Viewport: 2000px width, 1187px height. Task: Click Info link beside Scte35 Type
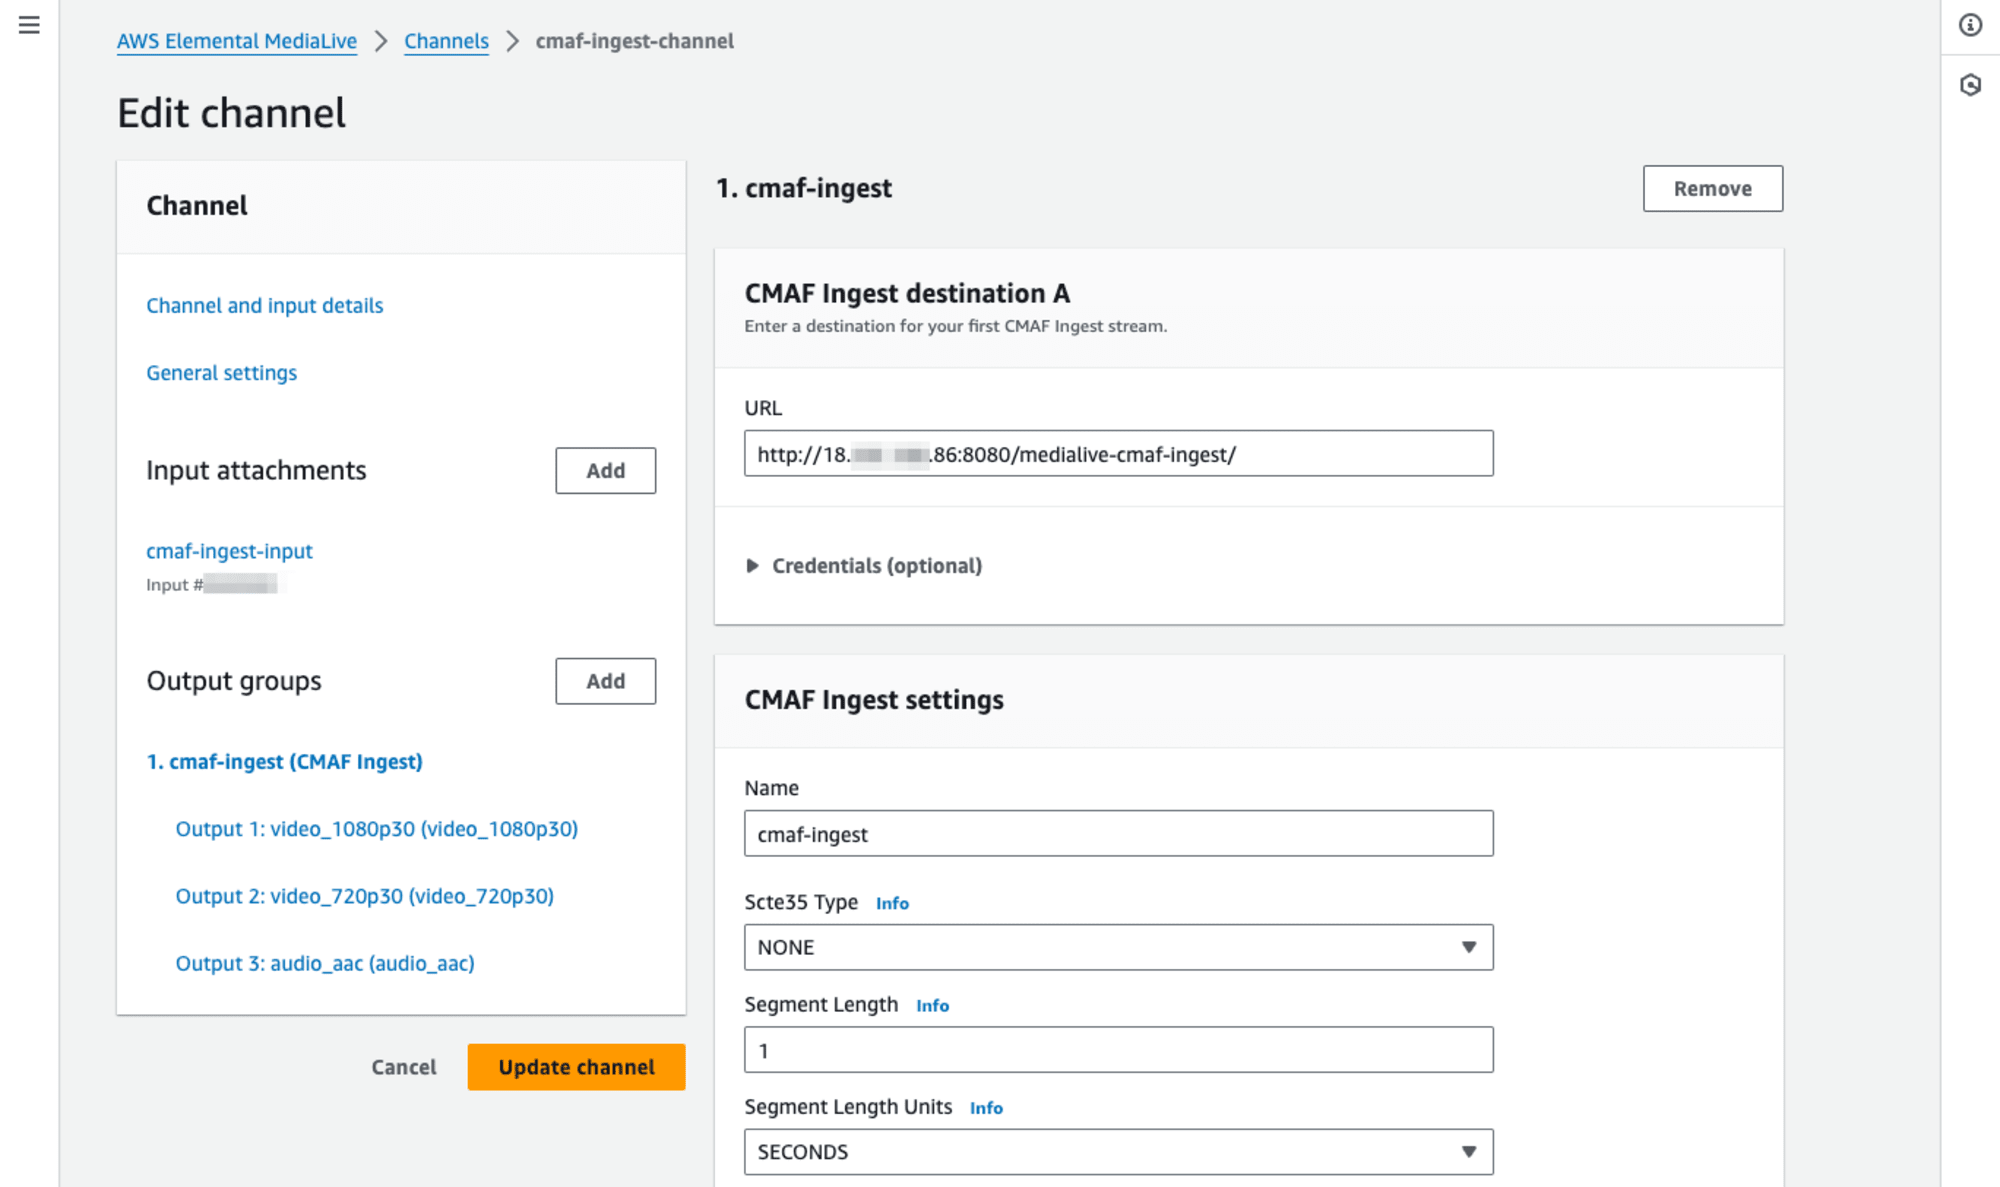(x=892, y=903)
